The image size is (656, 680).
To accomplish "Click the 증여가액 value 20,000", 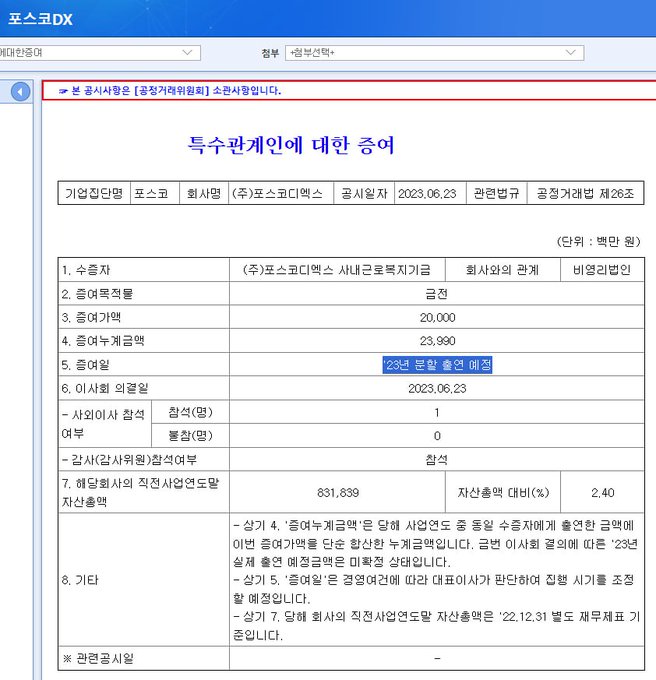I will coord(437,317).
